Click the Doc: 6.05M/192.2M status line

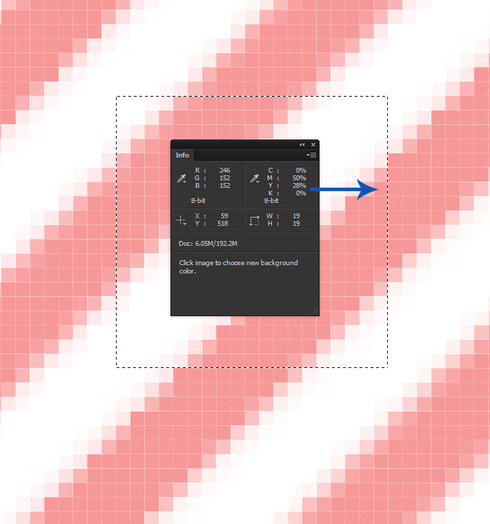pos(208,244)
